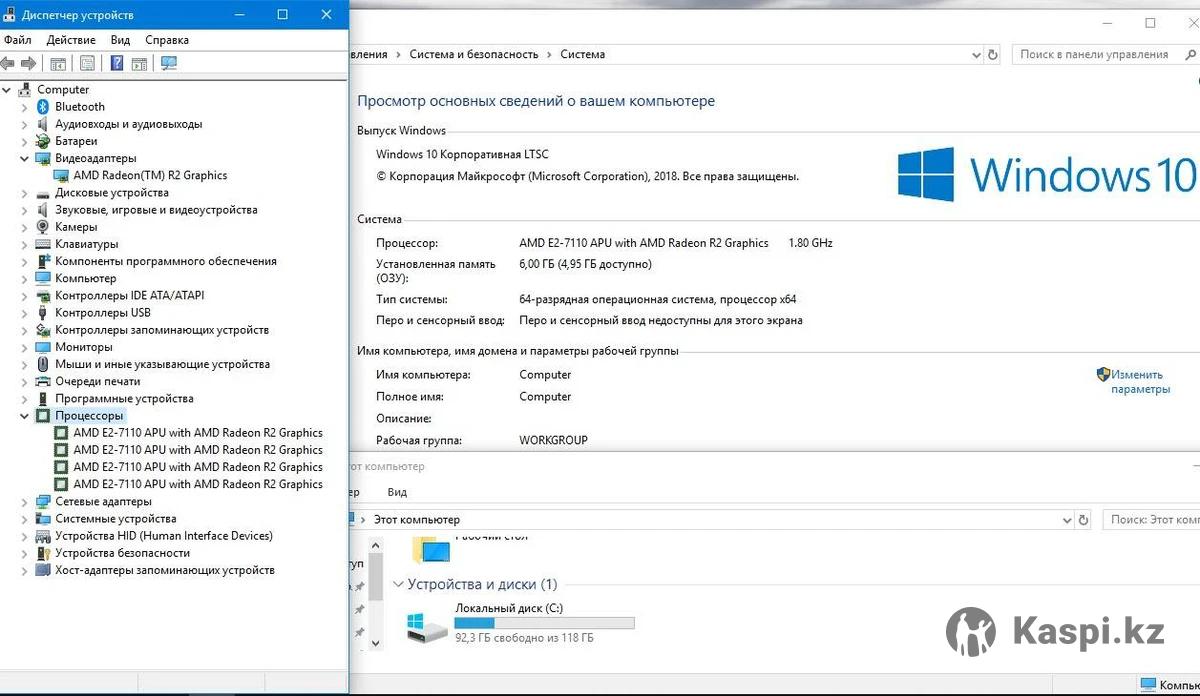Go to Система и безопасность breadcrumb
Image resolution: width=1200 pixels, height=696 pixels.
coord(474,55)
